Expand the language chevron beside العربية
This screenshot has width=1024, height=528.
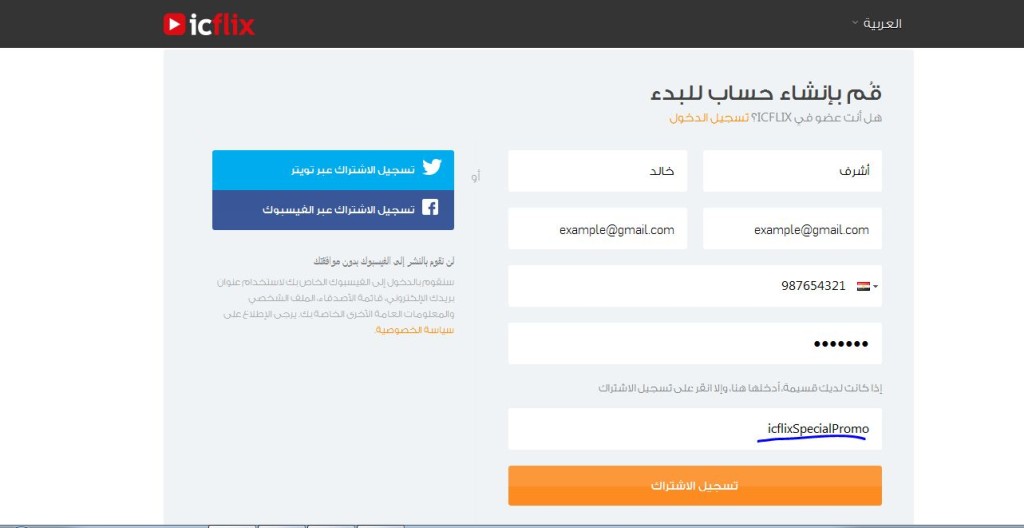click(855, 22)
